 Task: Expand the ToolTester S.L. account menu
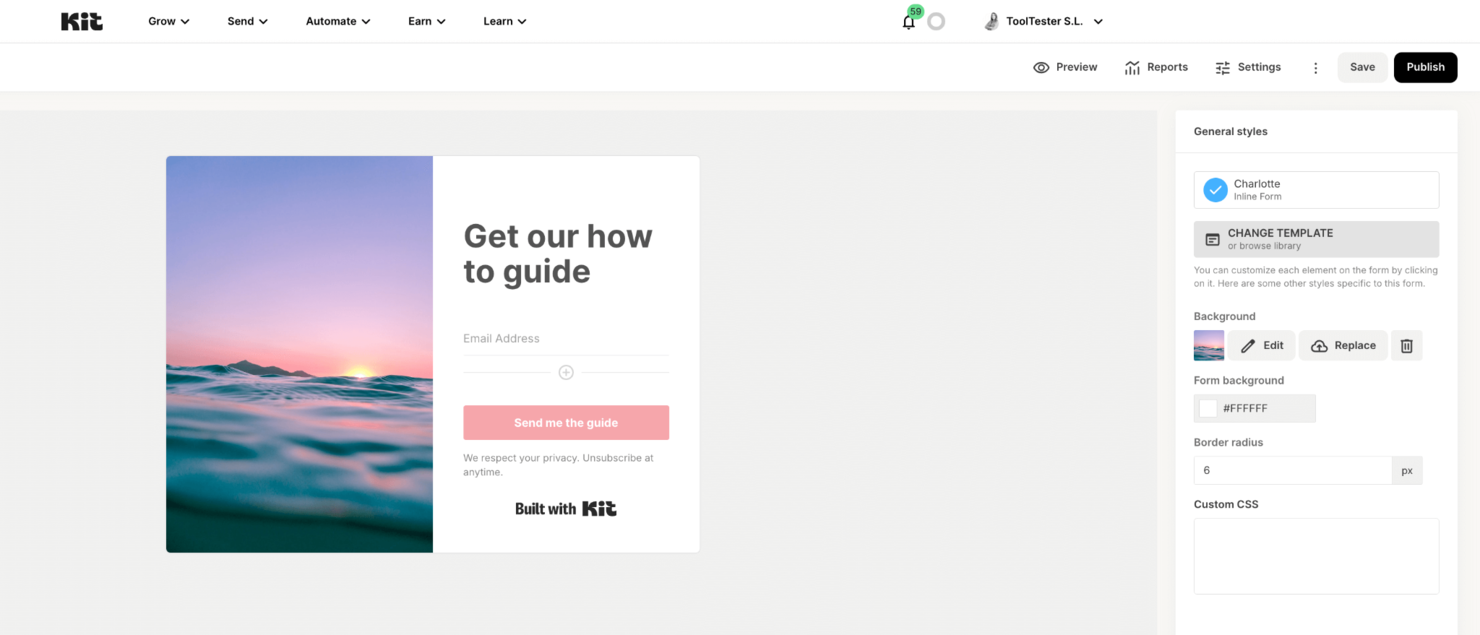1043,20
